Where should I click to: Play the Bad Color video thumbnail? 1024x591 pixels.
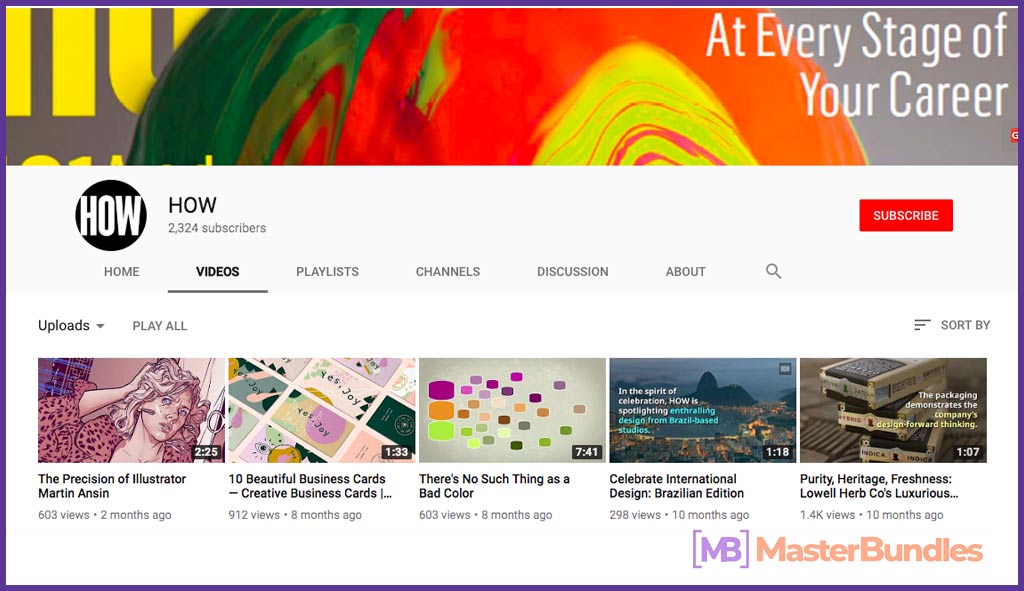point(513,410)
